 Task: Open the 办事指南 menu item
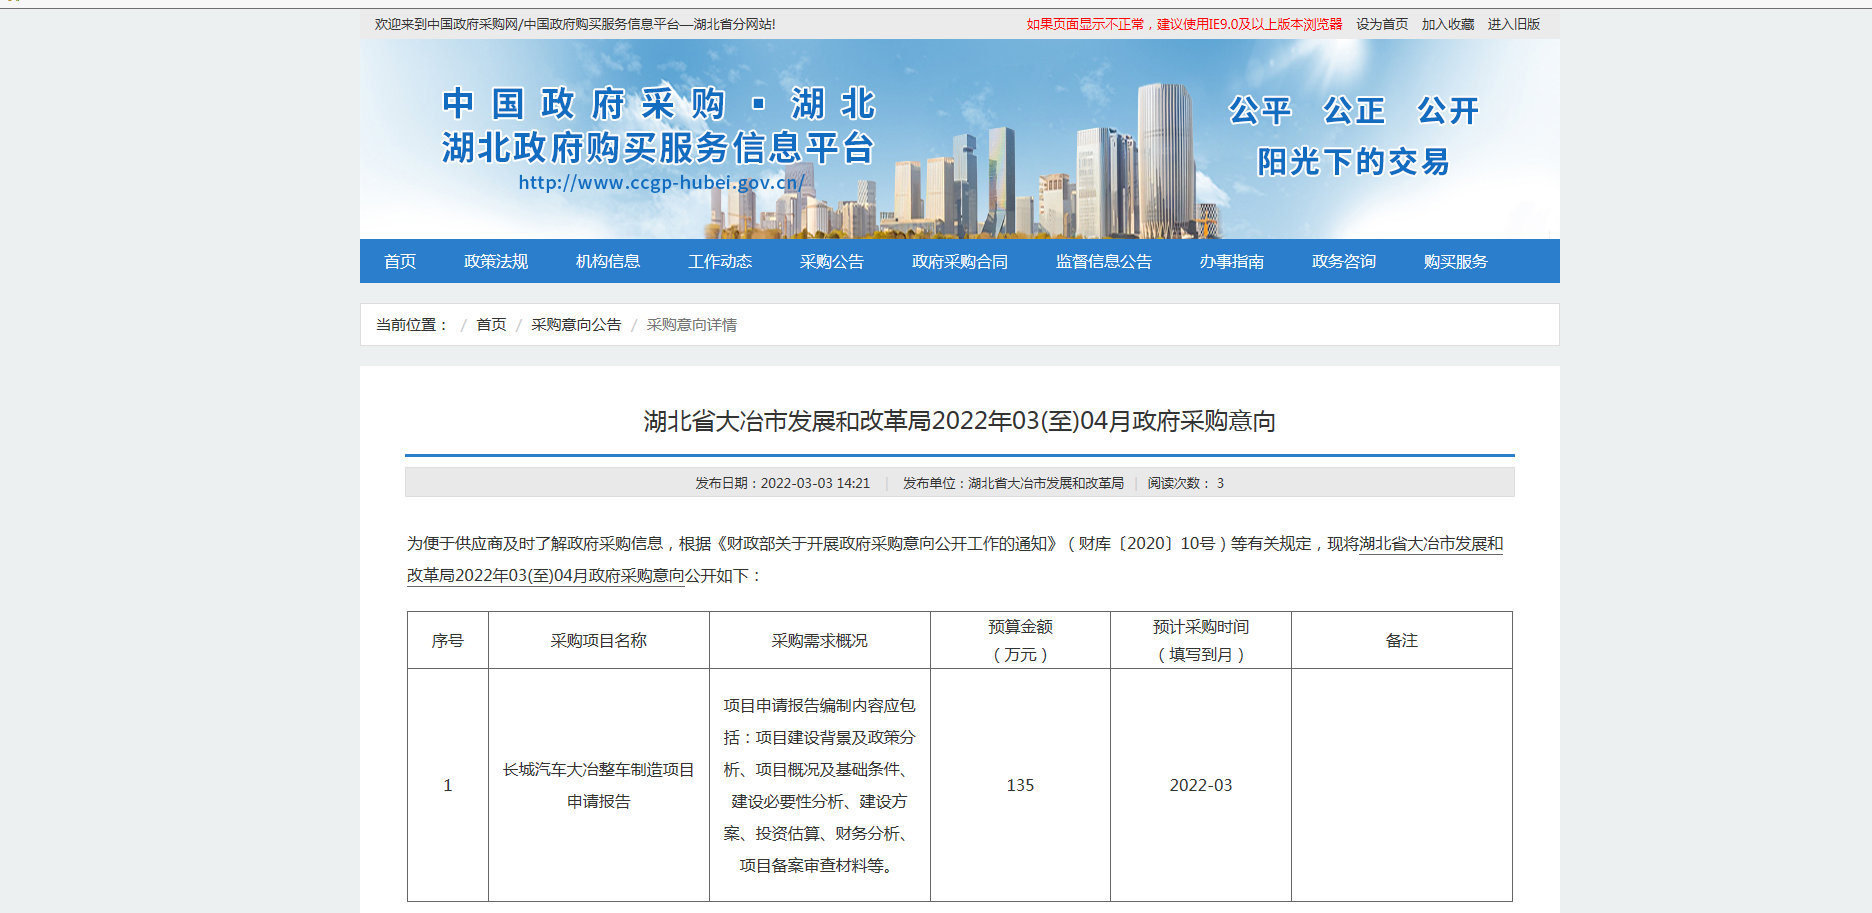pos(1232,261)
